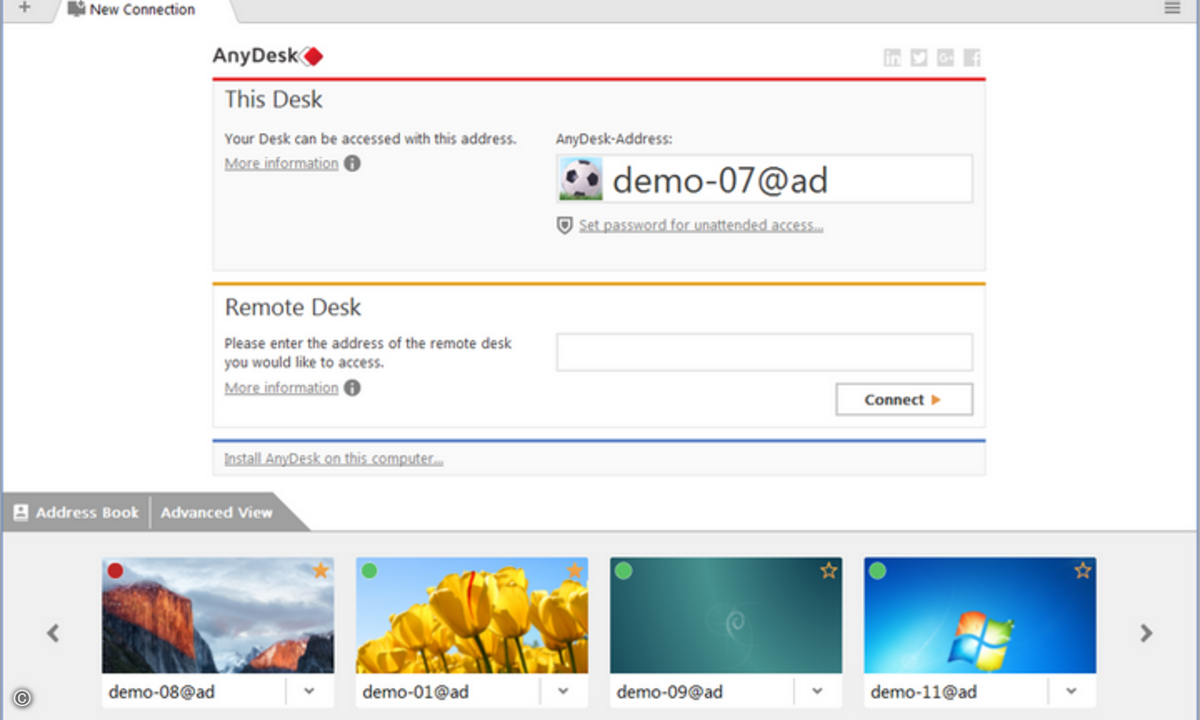The height and width of the screenshot is (720, 1200).
Task: Click the demo-01@ad label text
Action: pyautogui.click(x=416, y=691)
